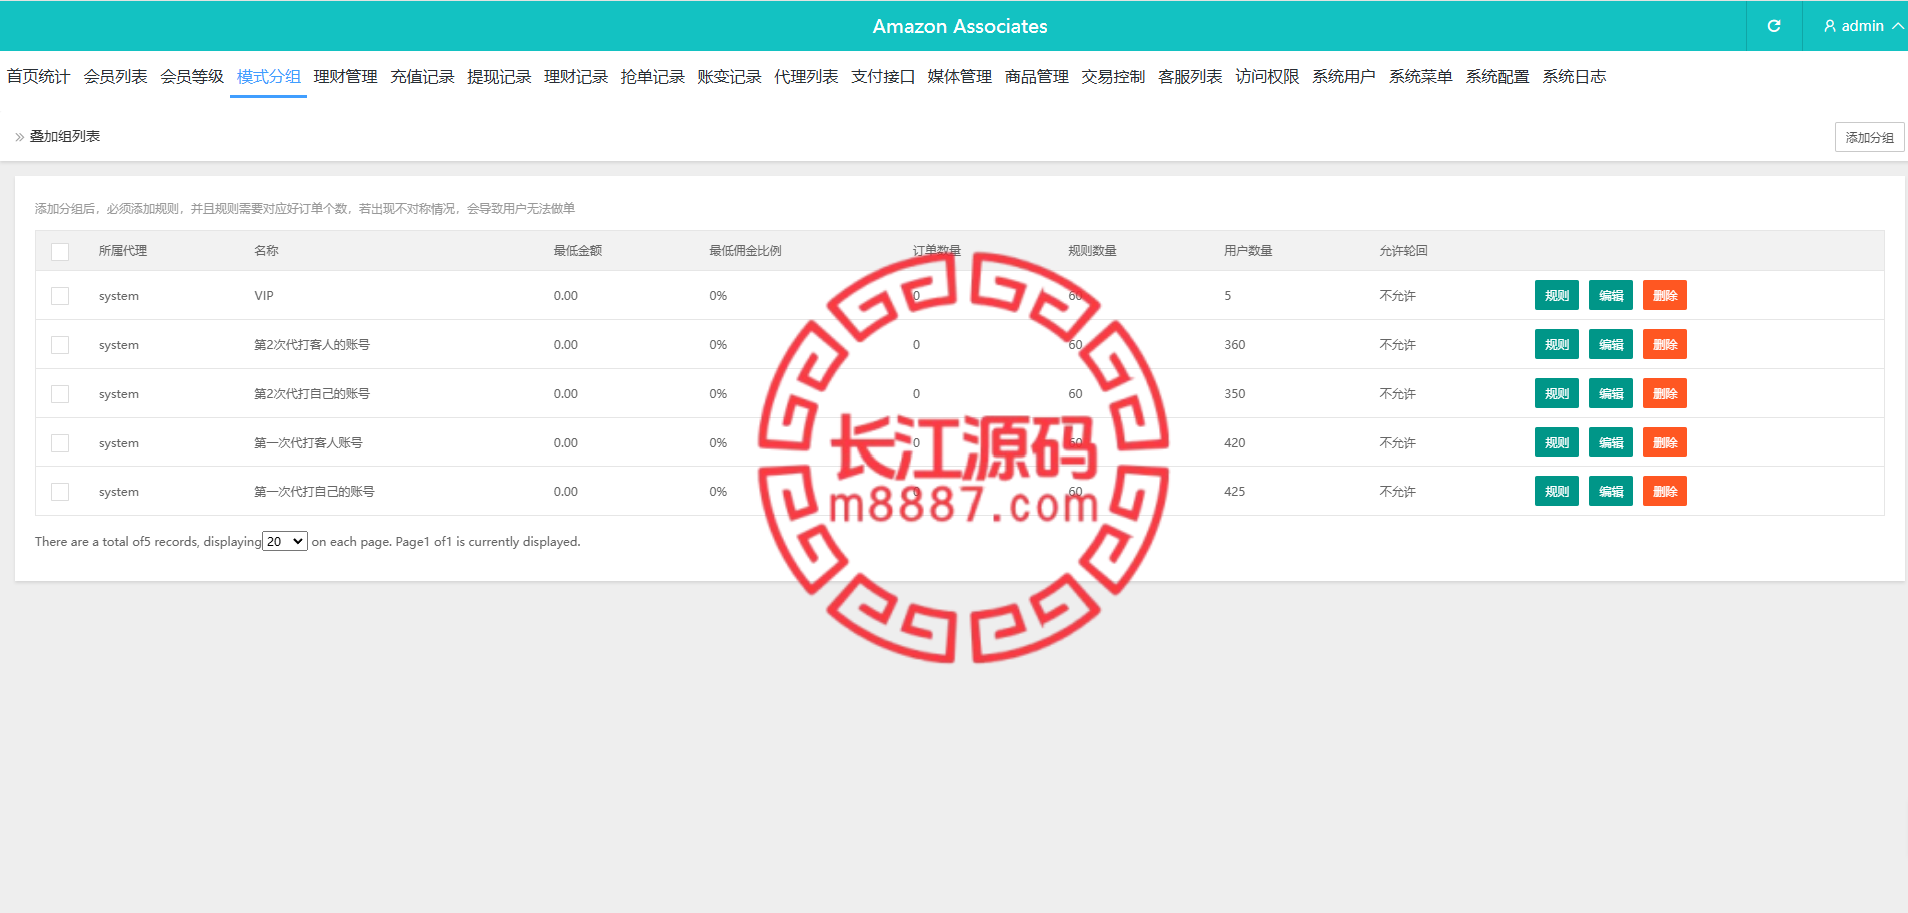Open 访问权限 menu item

(1267, 76)
